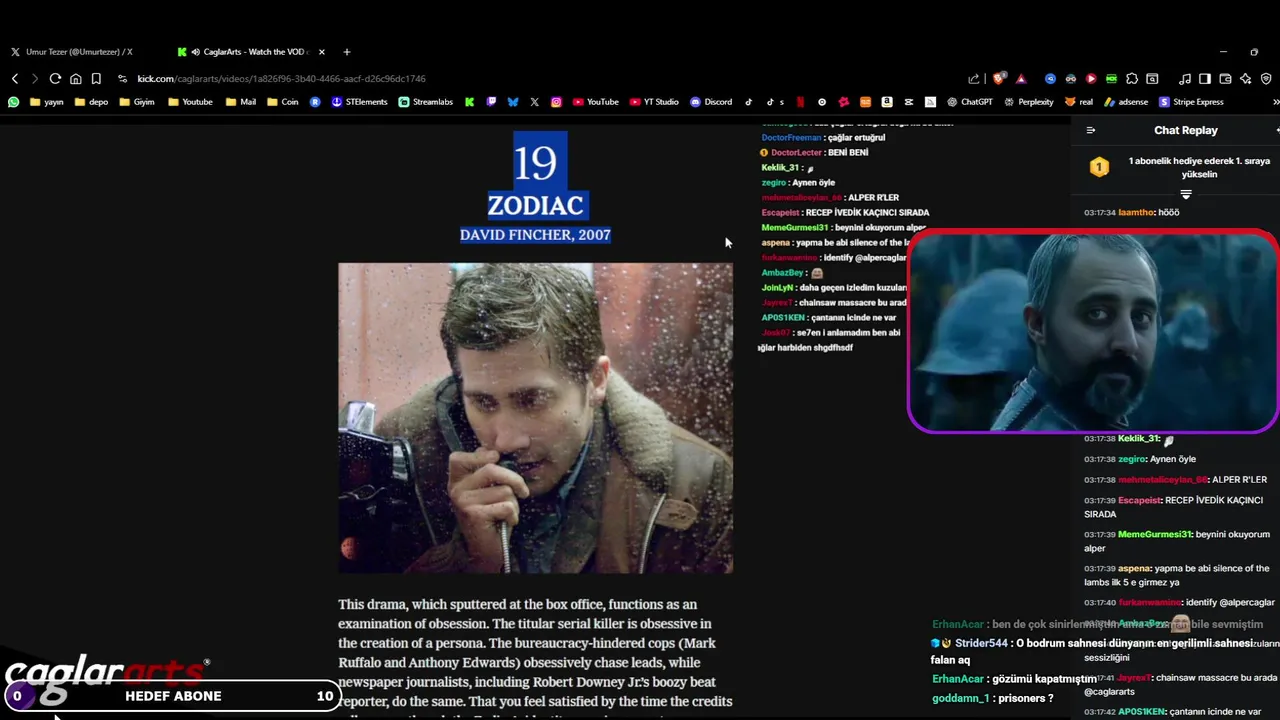Open the yayın bookmarks folder
The image size is (1280, 720).
tap(47, 102)
